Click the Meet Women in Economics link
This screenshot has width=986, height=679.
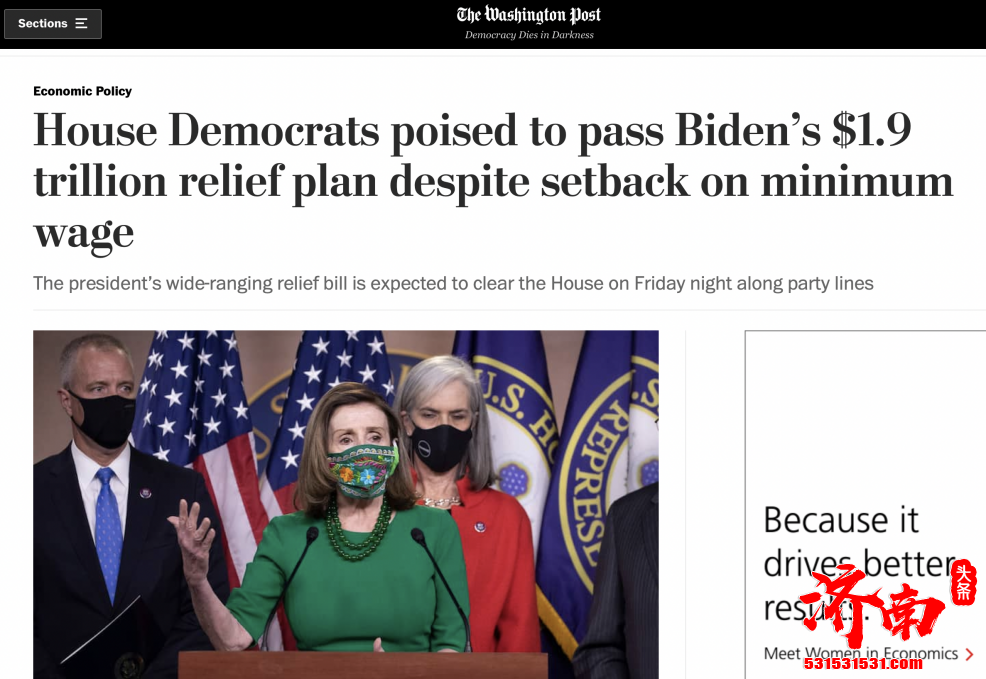pyautogui.click(x=860, y=654)
